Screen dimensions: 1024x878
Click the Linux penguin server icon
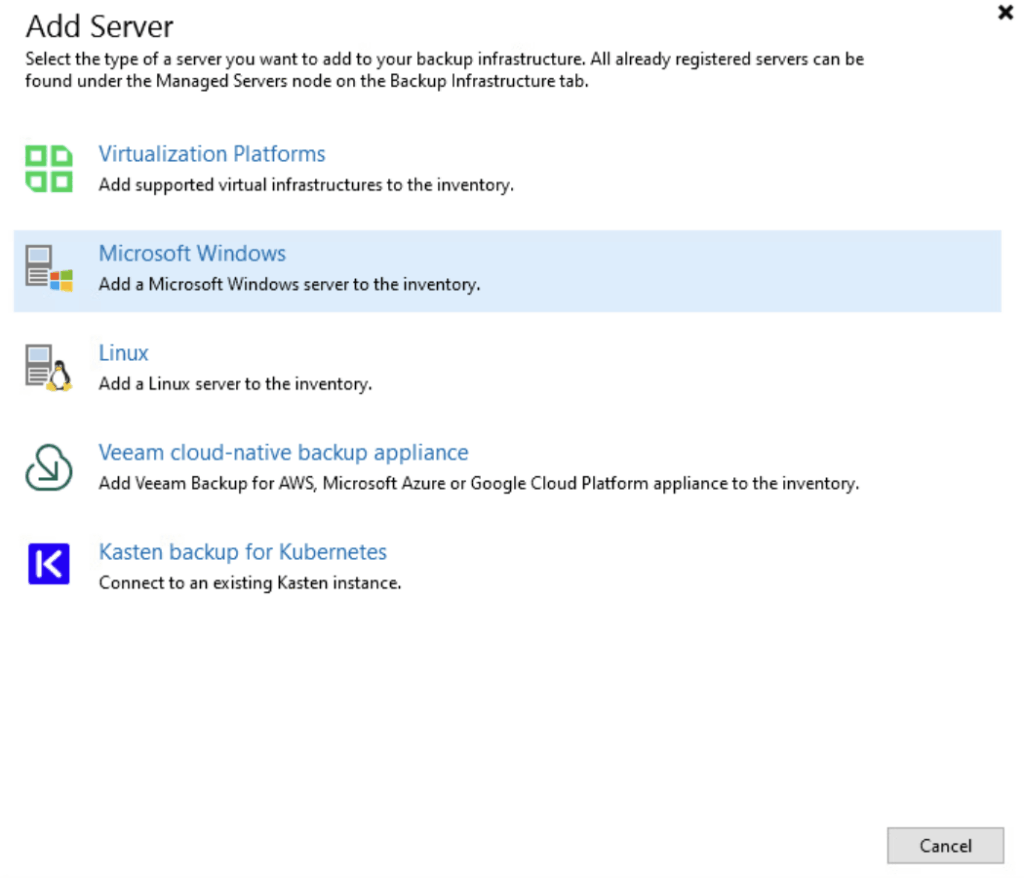pyautogui.click(x=49, y=368)
